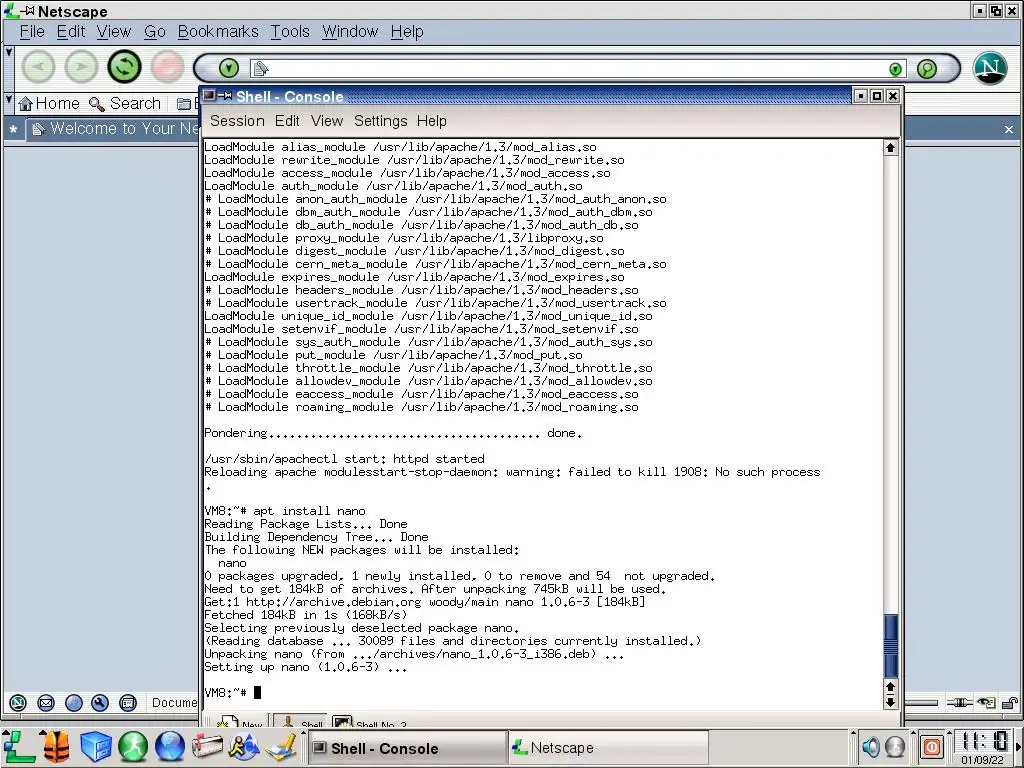
Task: Reload the page with green Reload button
Action: click(124, 67)
